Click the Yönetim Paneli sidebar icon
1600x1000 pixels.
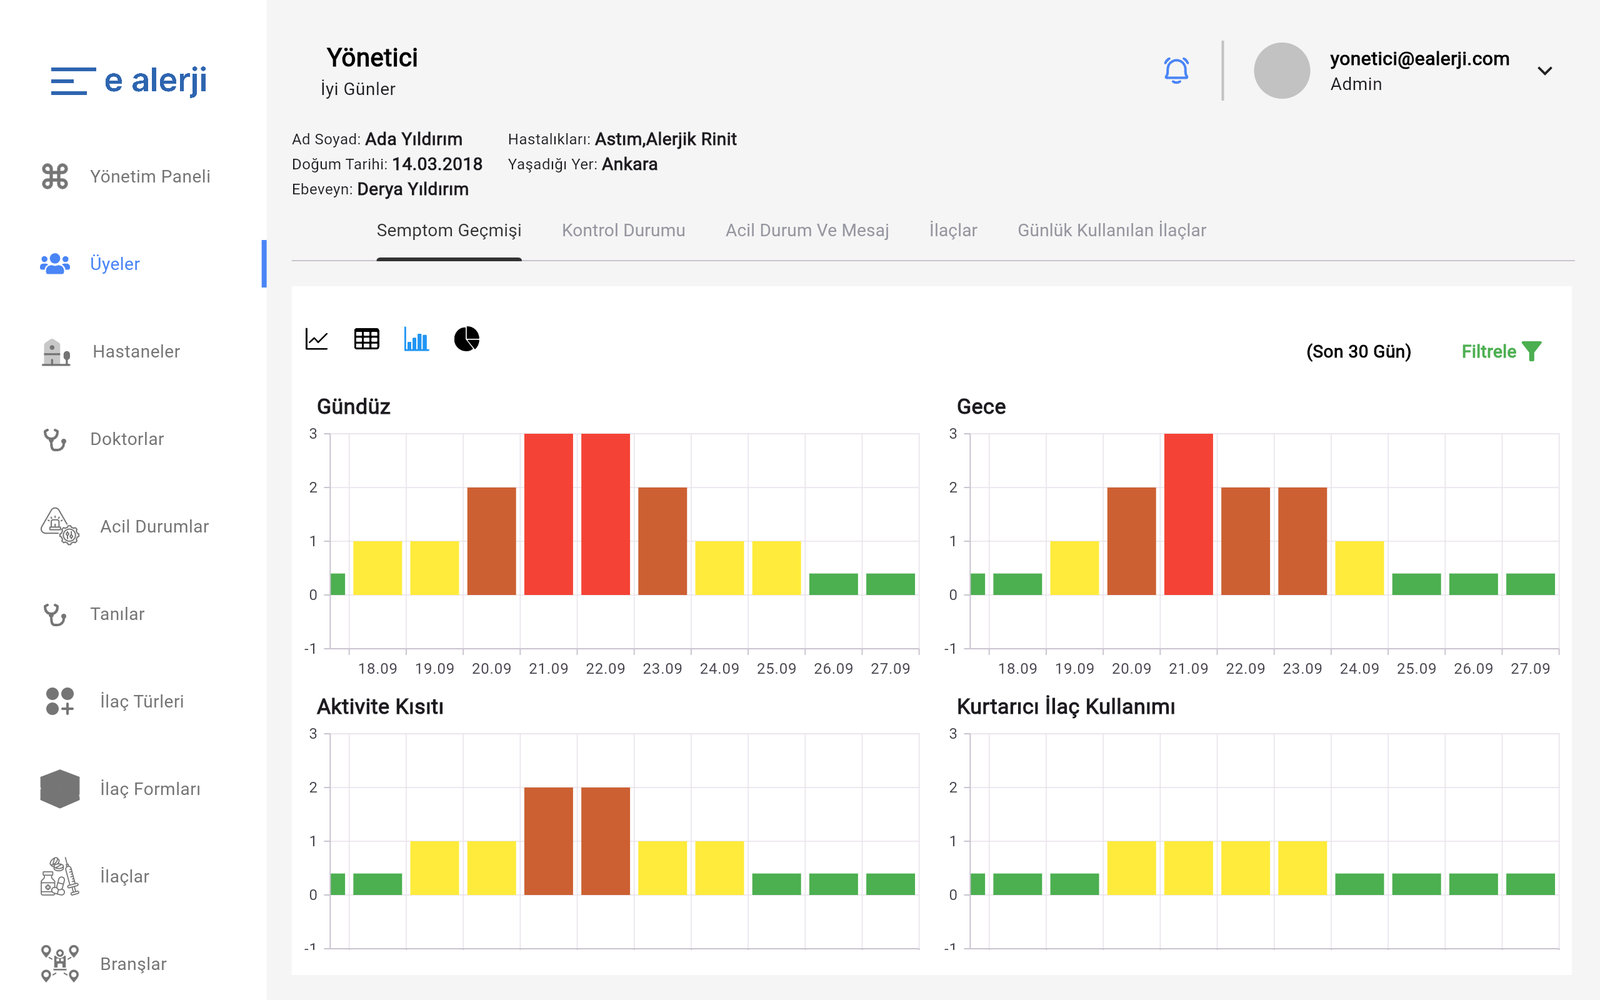click(55, 176)
